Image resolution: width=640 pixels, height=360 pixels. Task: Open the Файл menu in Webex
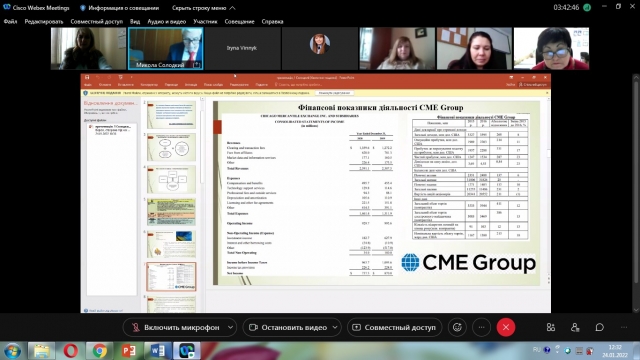point(10,21)
